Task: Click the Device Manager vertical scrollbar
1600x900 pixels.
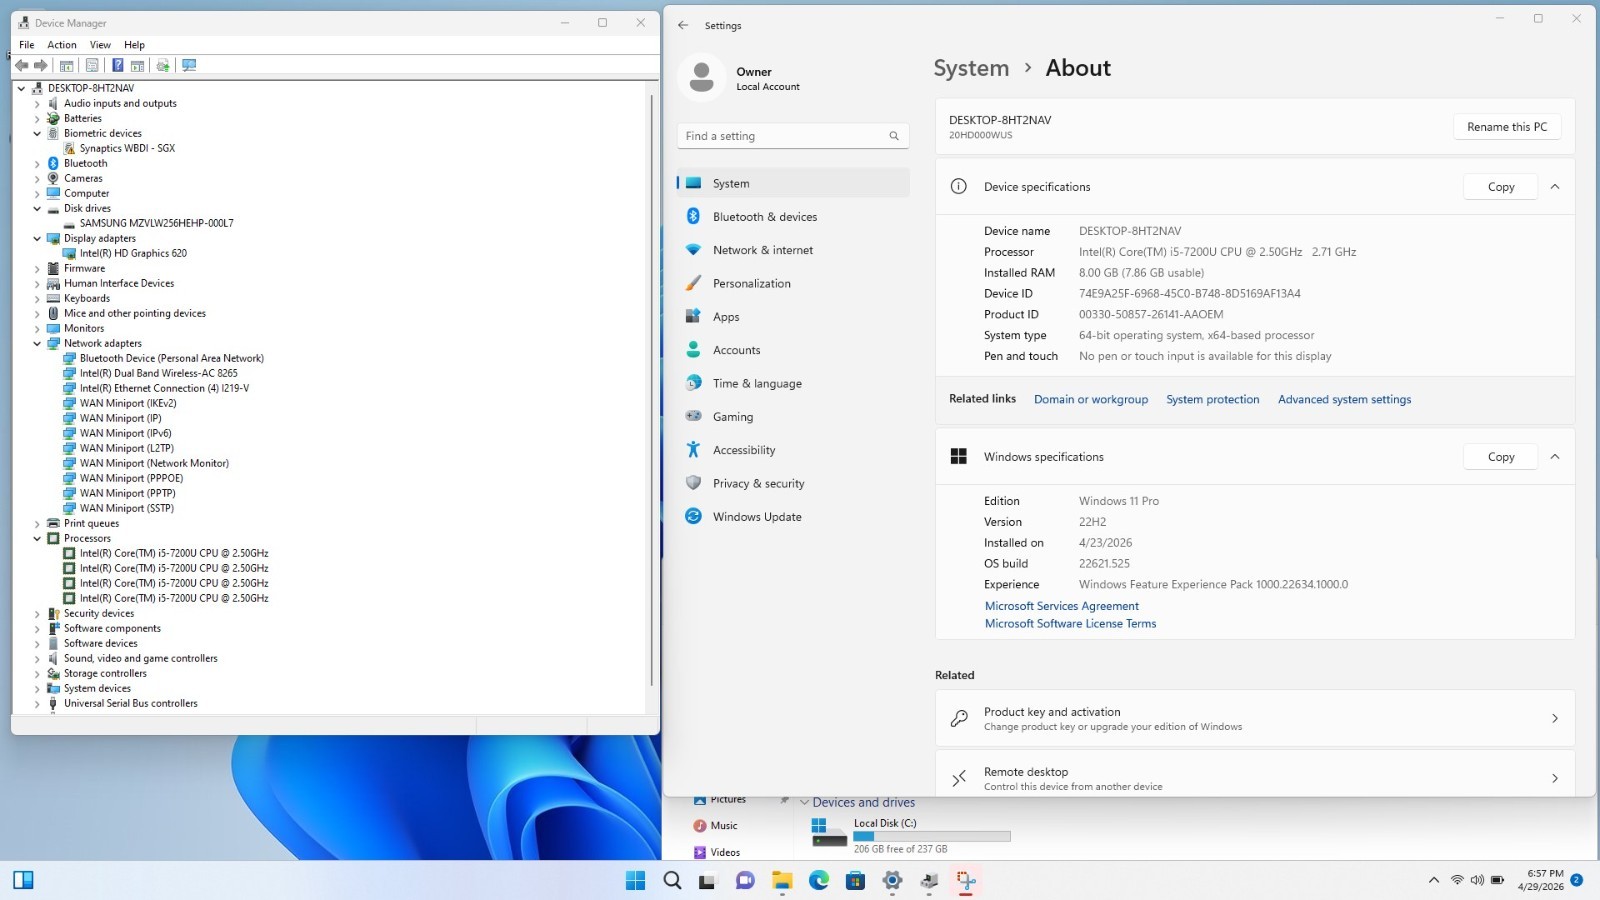Action: [652, 390]
